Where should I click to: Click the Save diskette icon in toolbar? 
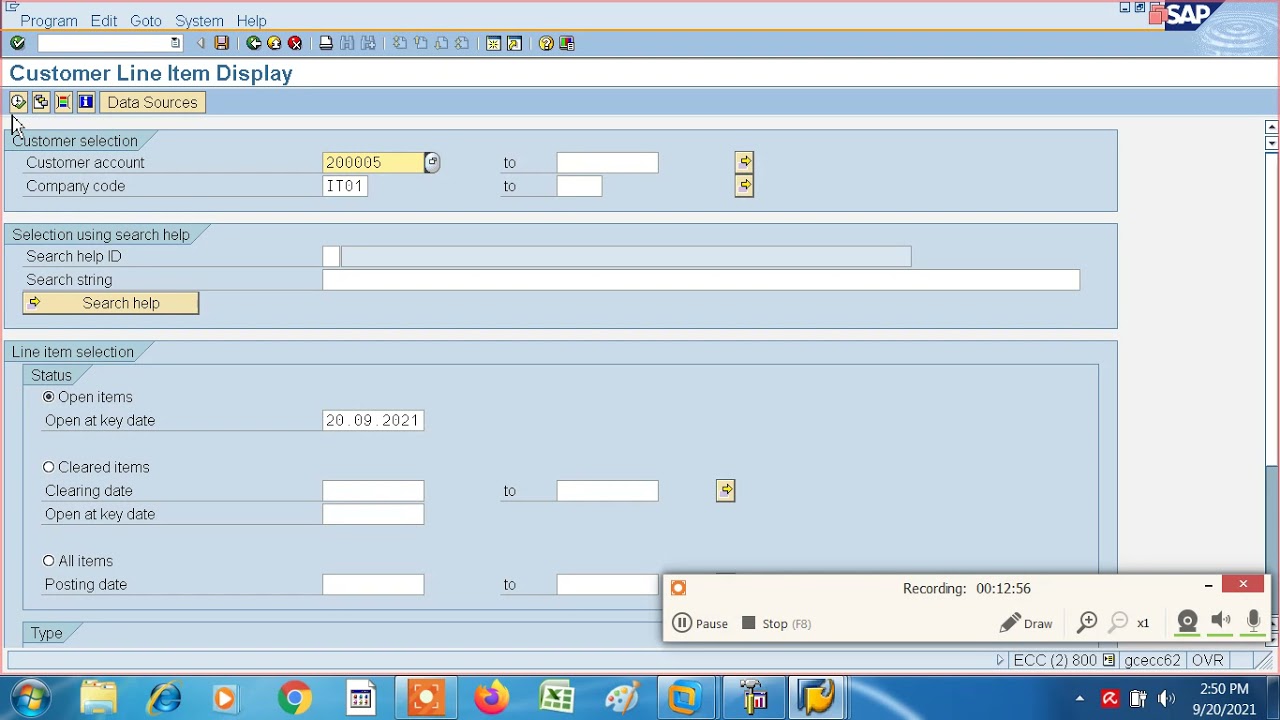(222, 43)
